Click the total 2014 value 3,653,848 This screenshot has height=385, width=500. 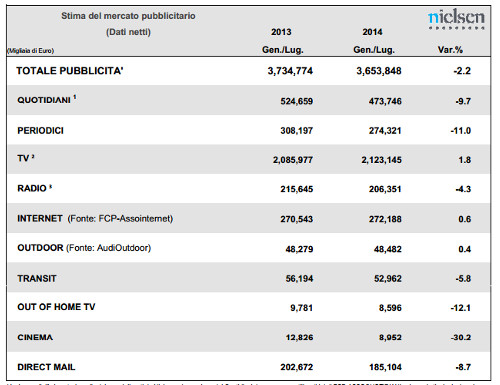(379, 71)
